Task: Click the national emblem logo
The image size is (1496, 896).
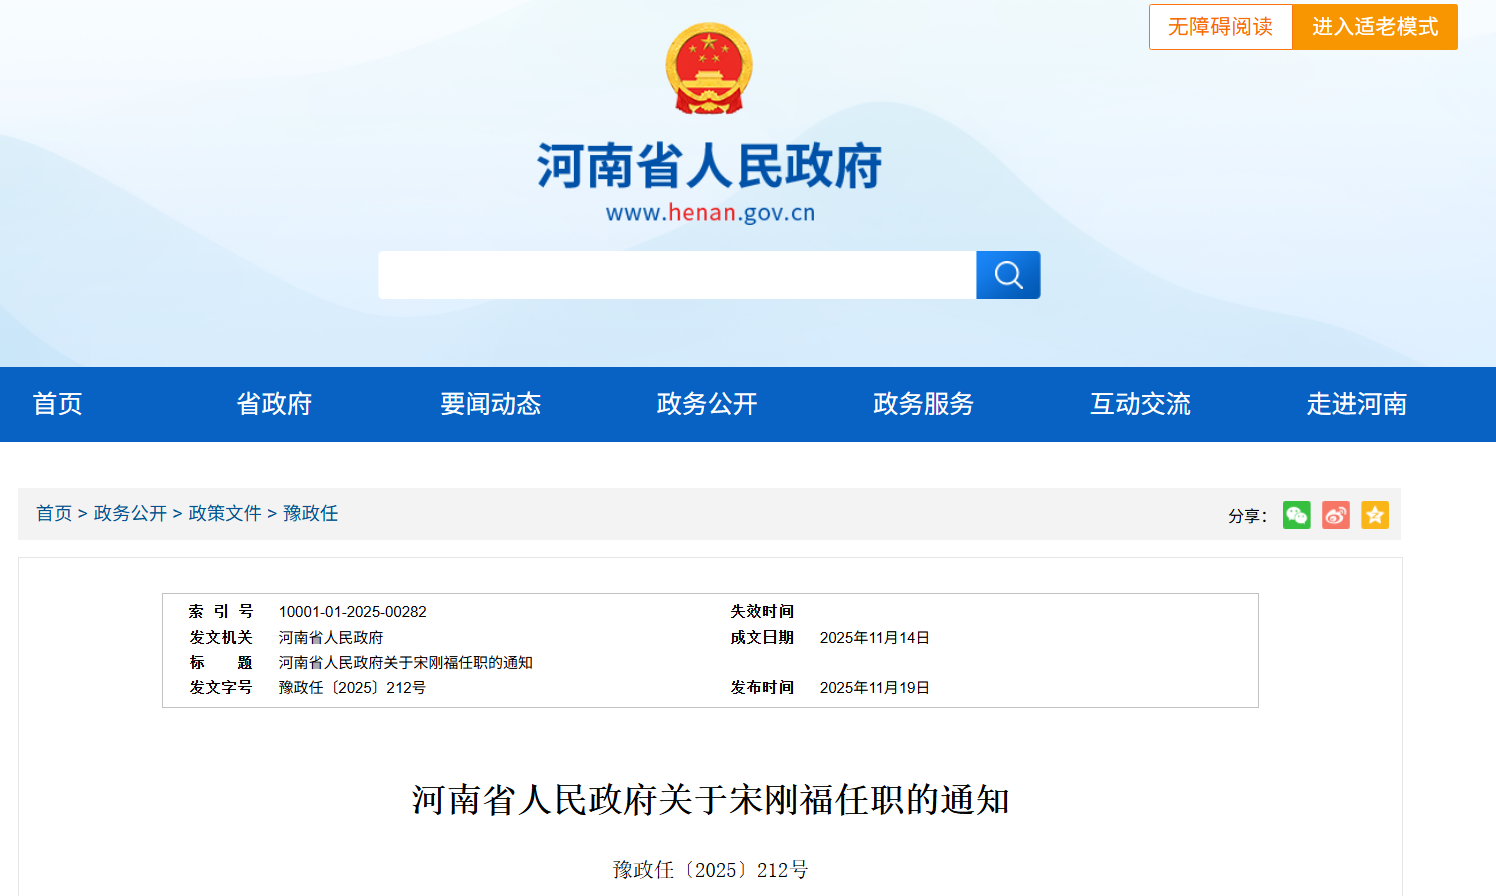Action: pos(709,68)
